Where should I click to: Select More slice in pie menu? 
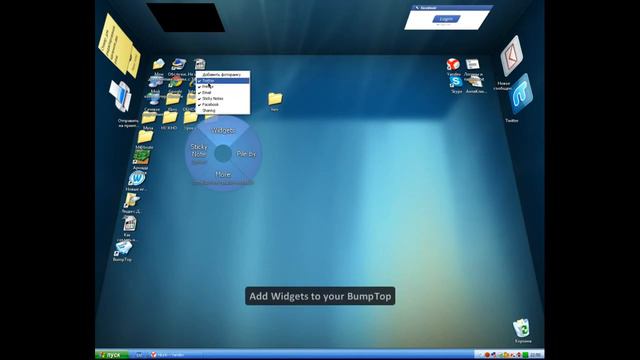[x=223, y=175]
